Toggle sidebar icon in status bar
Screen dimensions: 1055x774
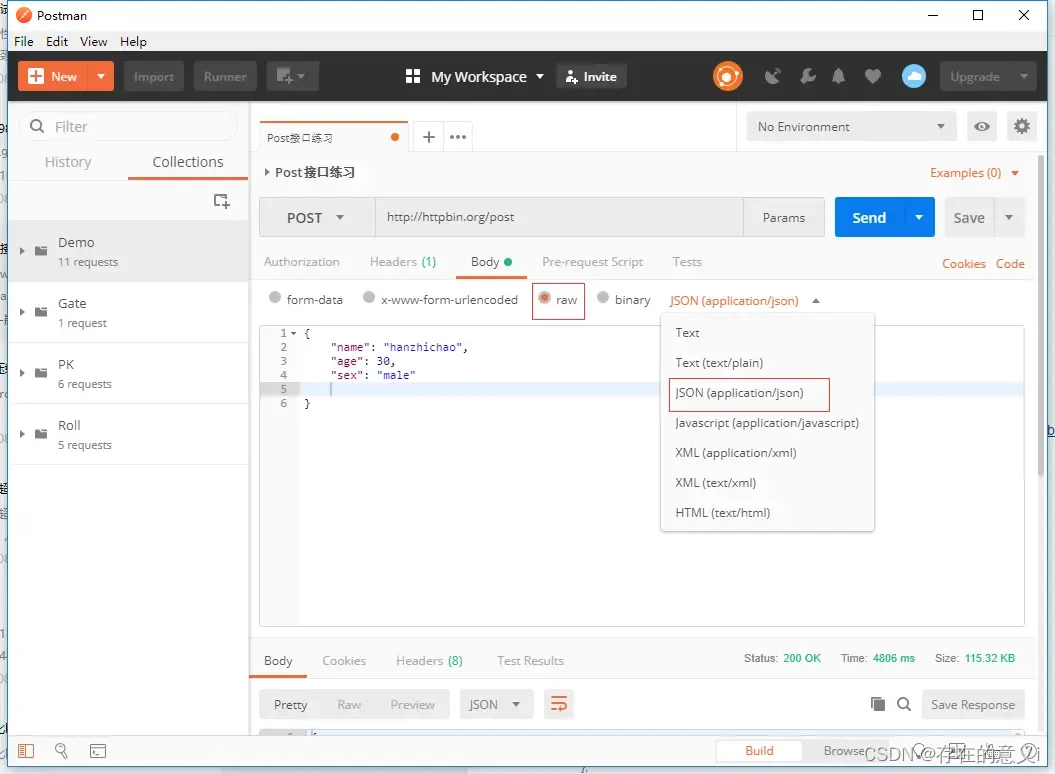point(26,750)
